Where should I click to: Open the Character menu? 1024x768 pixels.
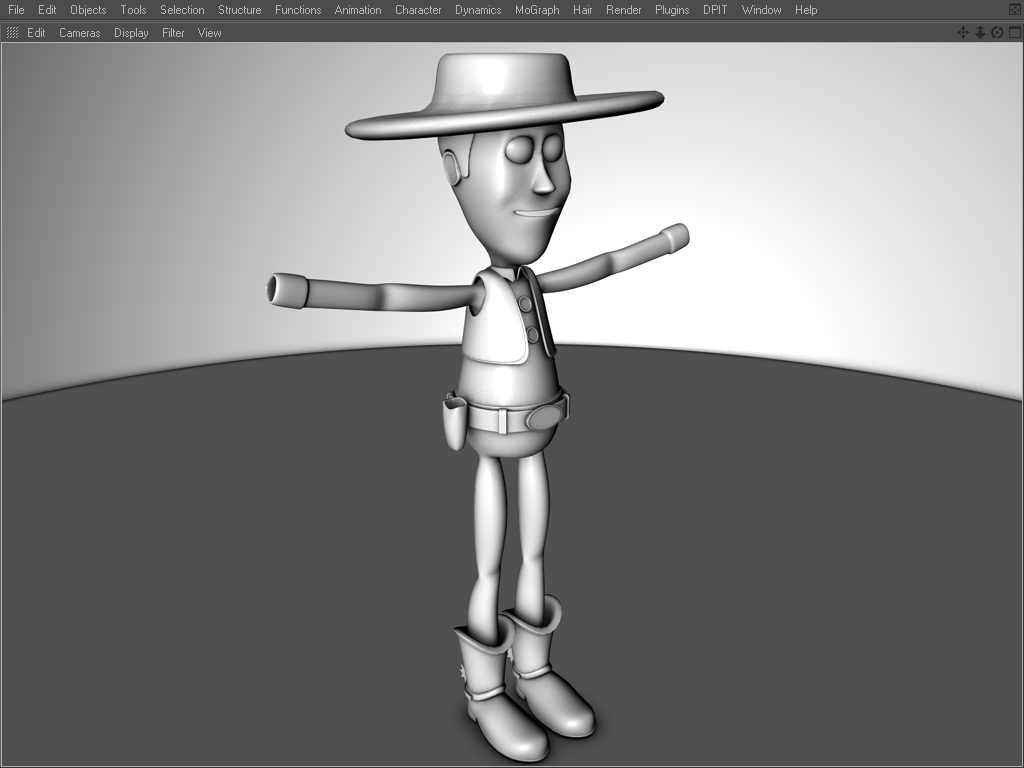pyautogui.click(x=418, y=10)
